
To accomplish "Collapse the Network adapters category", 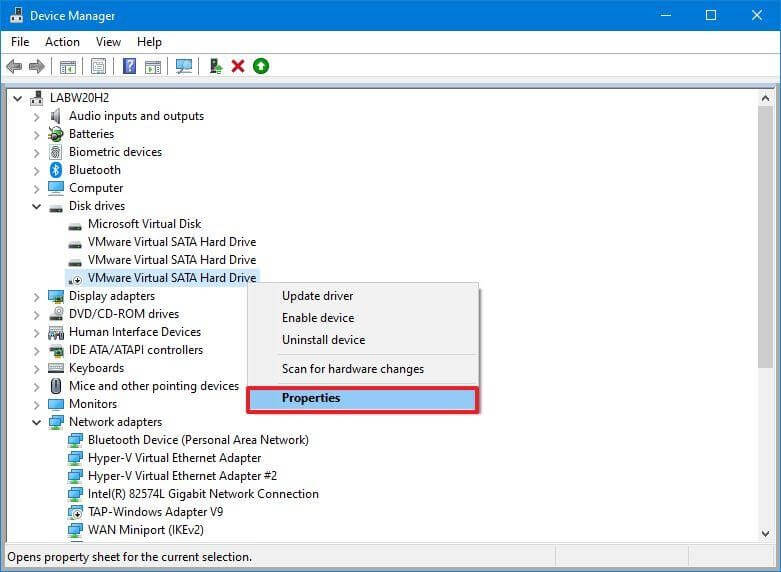I will tap(37, 422).
